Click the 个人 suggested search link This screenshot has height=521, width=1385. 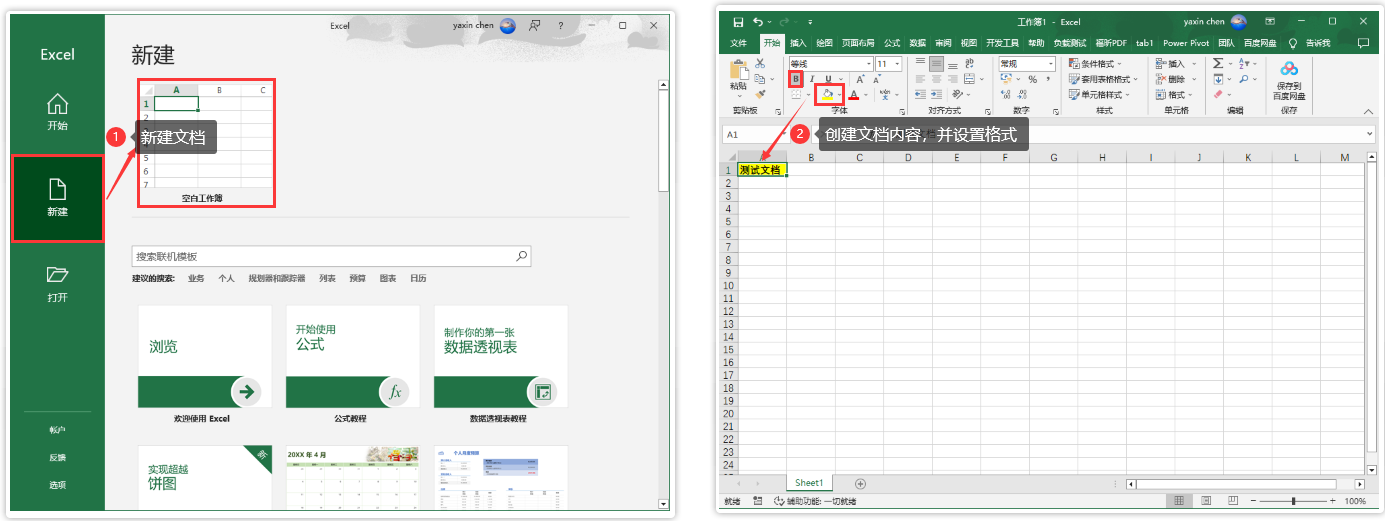click(226, 278)
